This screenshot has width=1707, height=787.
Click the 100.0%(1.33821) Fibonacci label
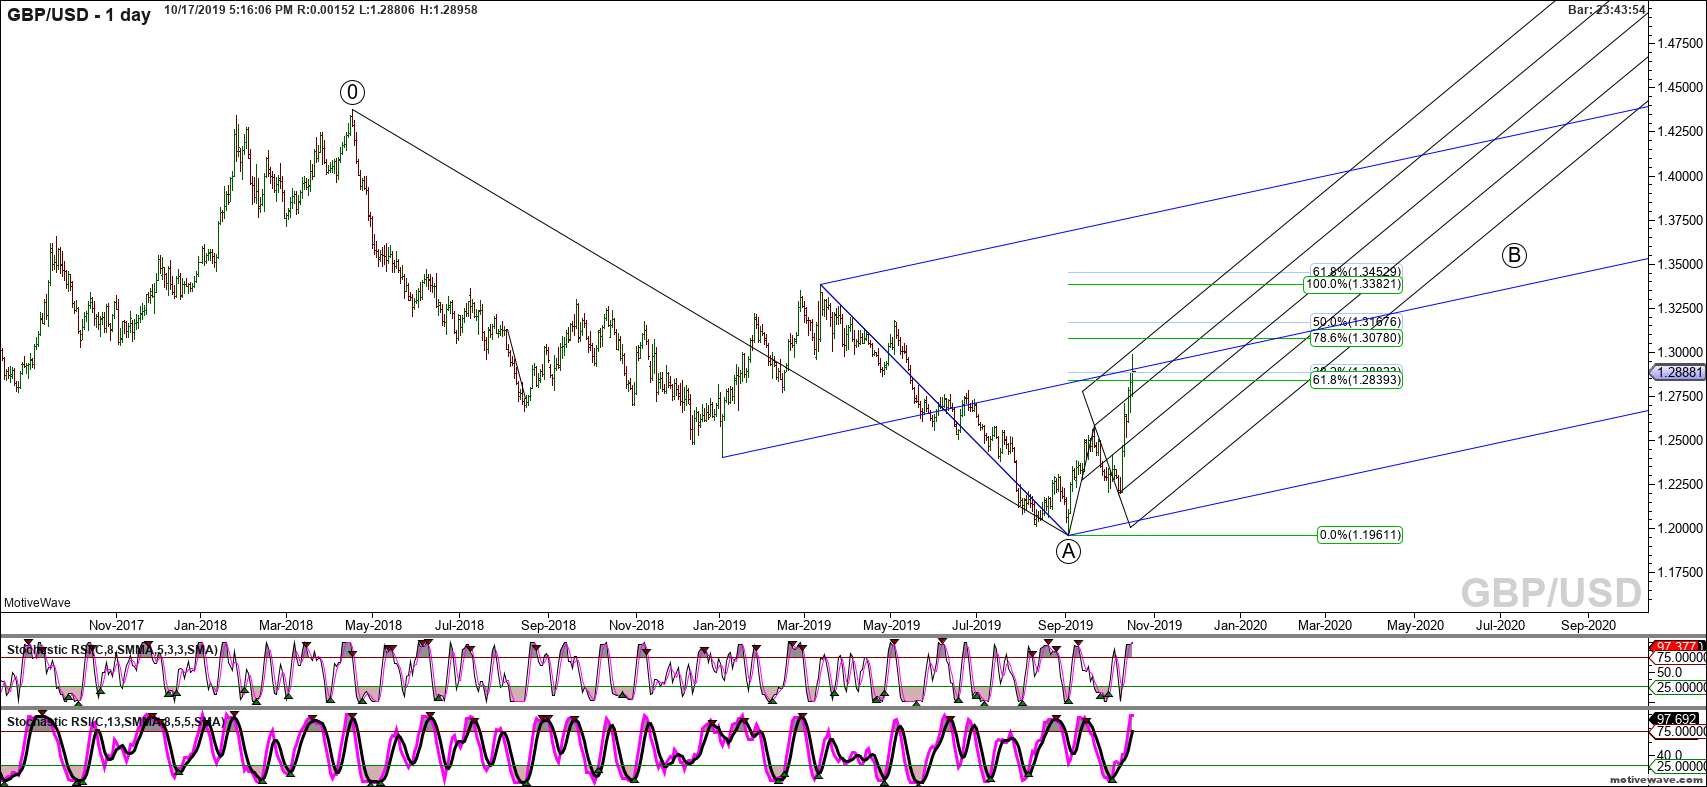[1353, 285]
